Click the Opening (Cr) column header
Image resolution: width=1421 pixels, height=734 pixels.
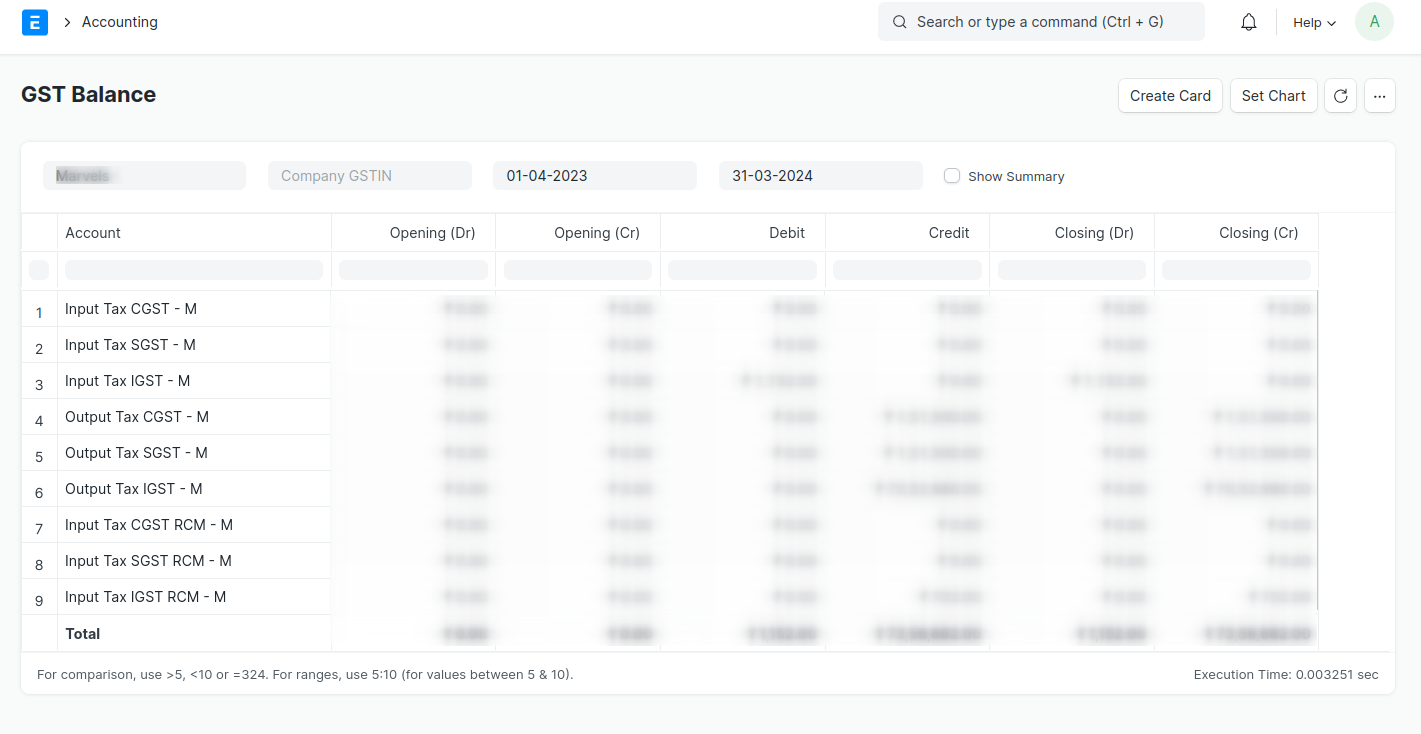(x=578, y=233)
